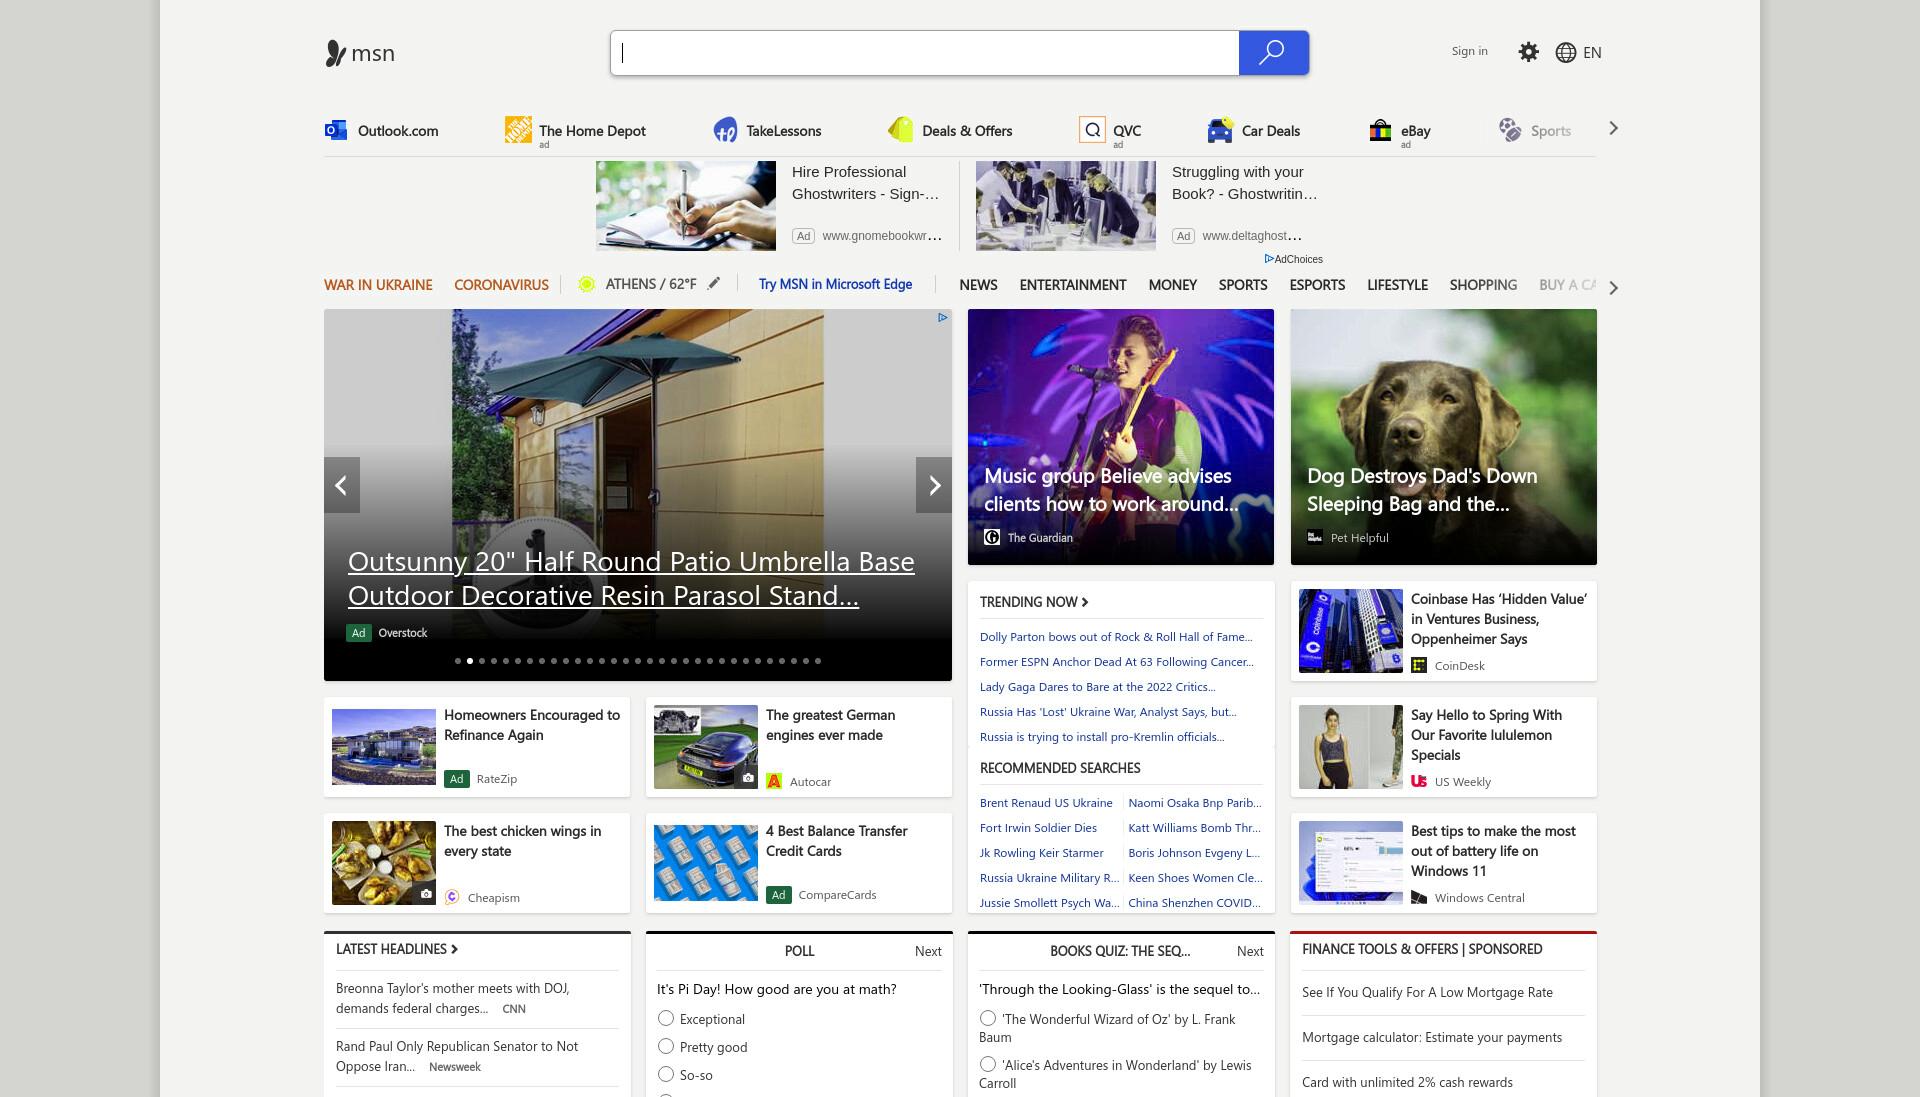Click the Pet Helpful source icon

coord(1315,537)
